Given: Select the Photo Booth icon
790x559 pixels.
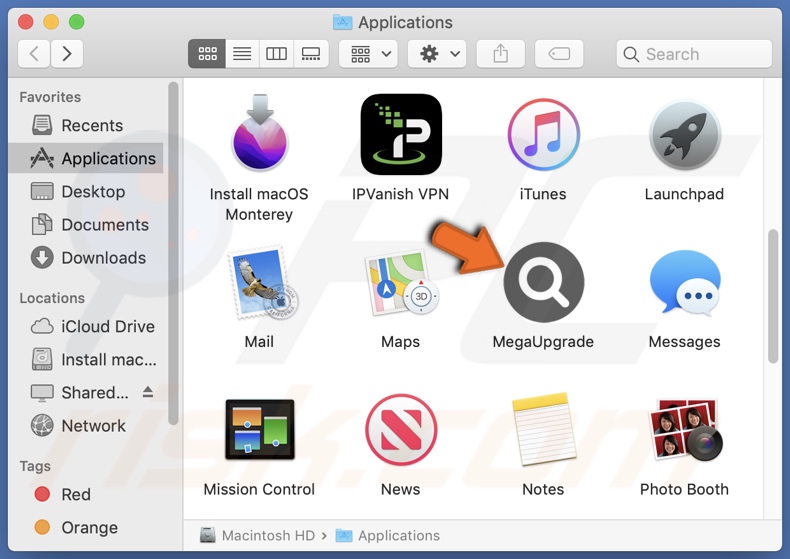Looking at the screenshot, I should pyautogui.click(x=686, y=430).
